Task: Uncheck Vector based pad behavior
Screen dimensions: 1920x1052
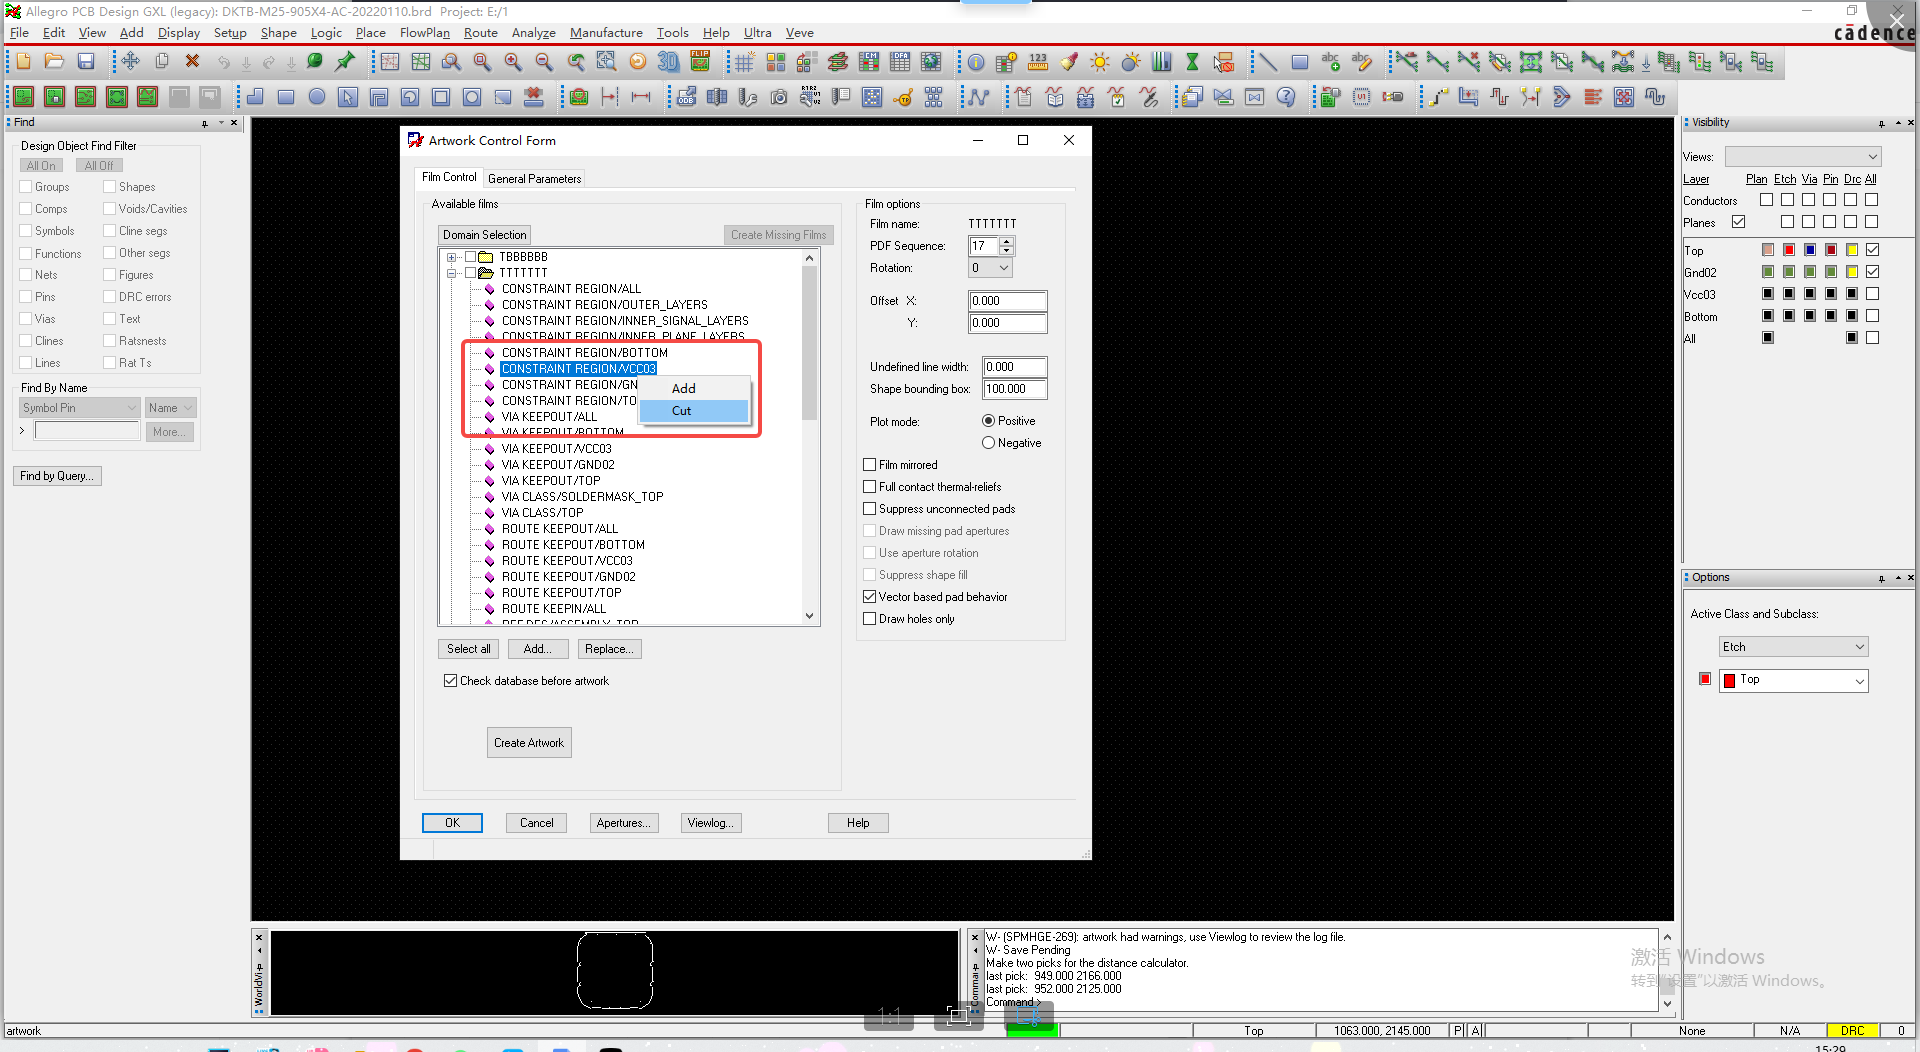Action: pos(869,597)
